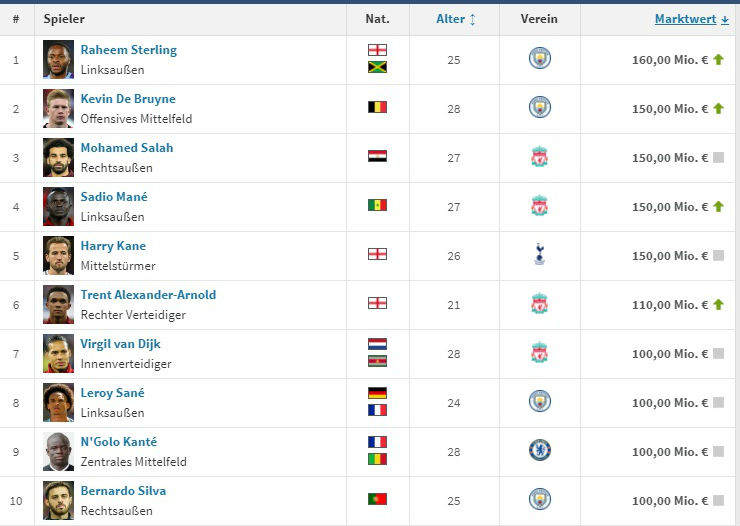Click Virgil van Dijk's portrait thumbnail
740x526 pixels.
(58, 353)
